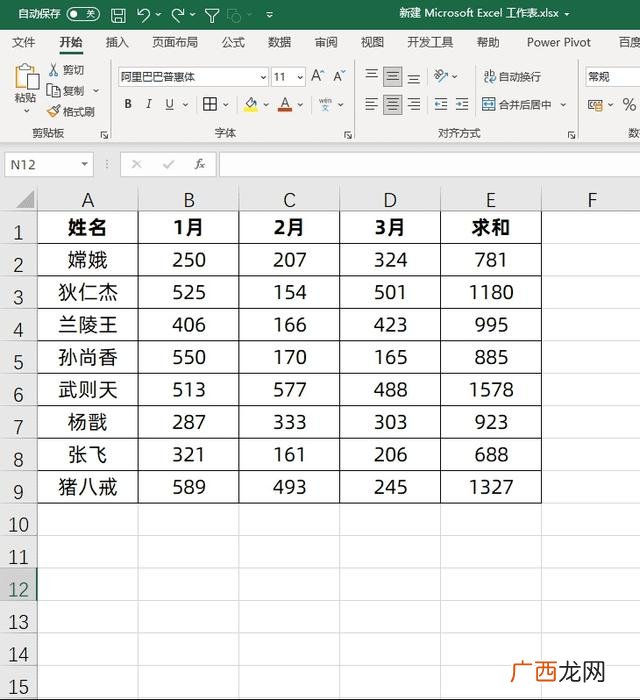Open fill color palette arrow
Screen dimensions: 640x700
pyautogui.click(x=266, y=105)
